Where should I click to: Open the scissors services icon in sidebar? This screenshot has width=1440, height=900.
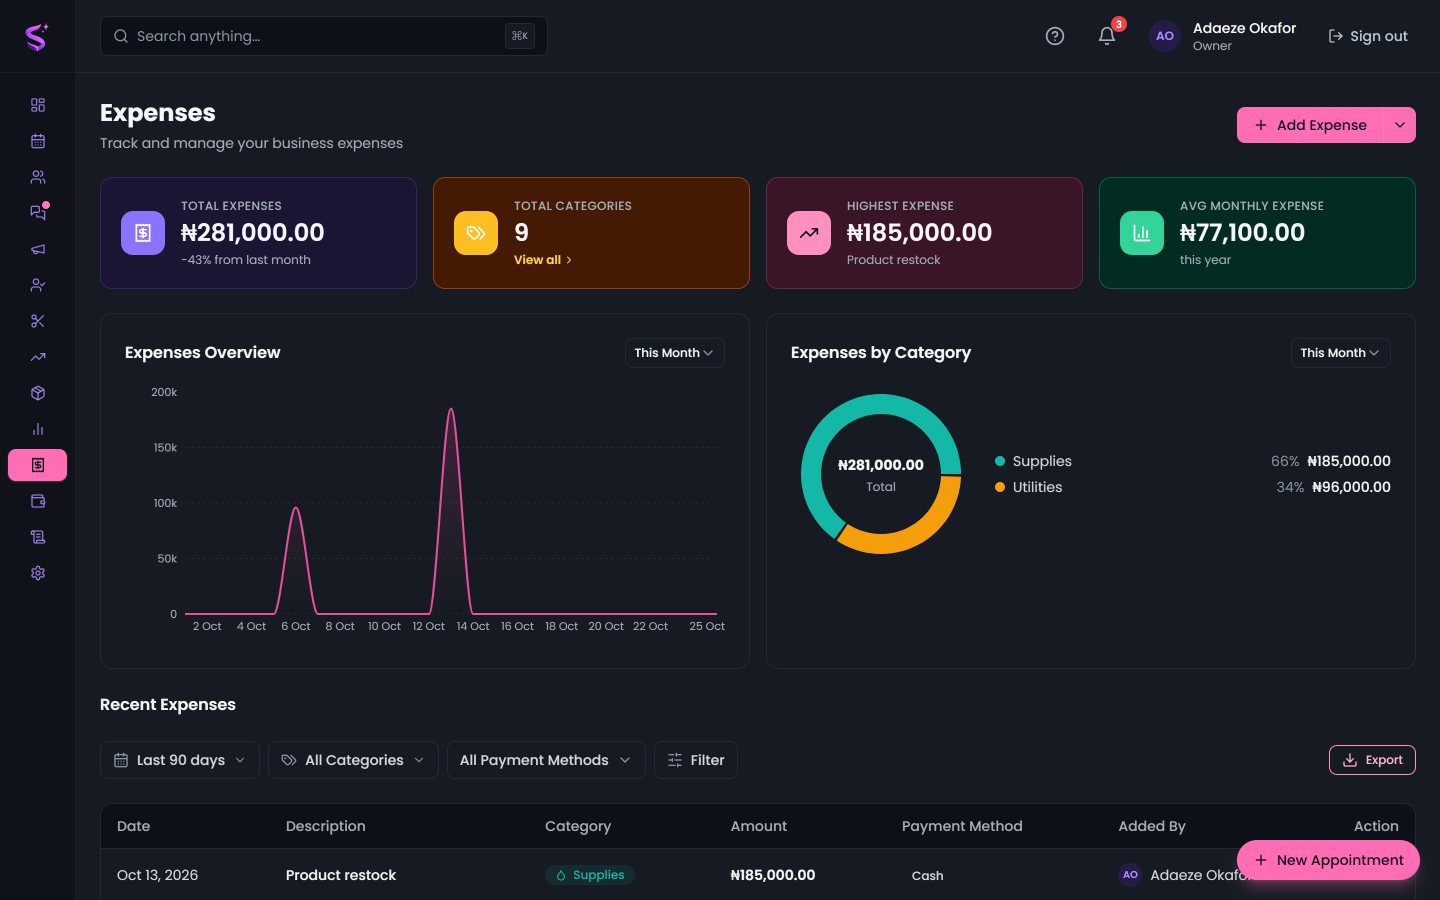click(38, 321)
